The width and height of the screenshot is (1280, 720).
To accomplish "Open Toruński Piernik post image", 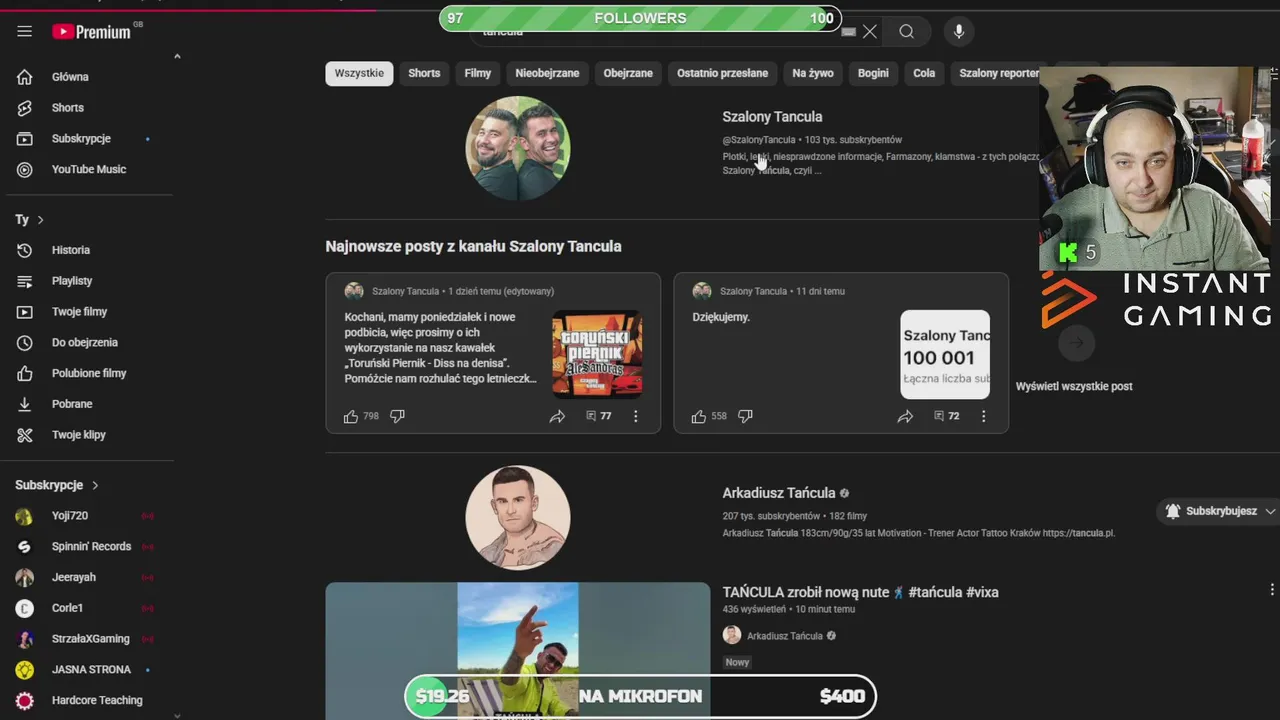I will click(597, 354).
